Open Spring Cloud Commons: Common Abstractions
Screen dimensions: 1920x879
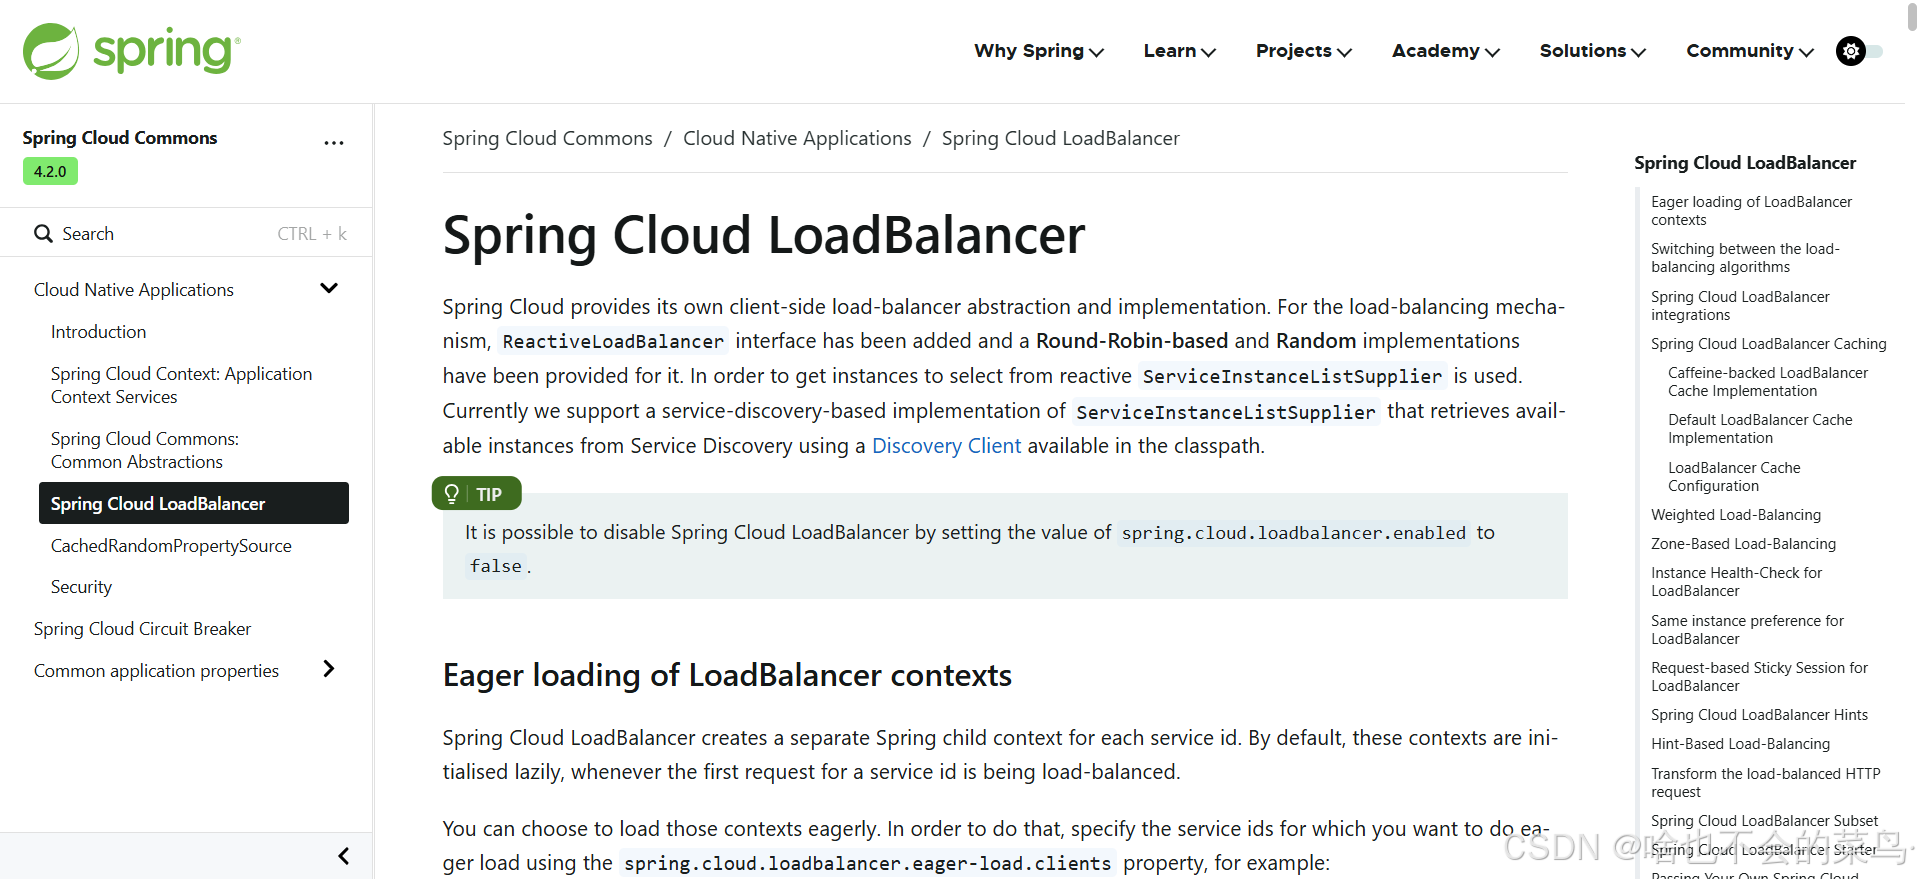tap(145, 450)
